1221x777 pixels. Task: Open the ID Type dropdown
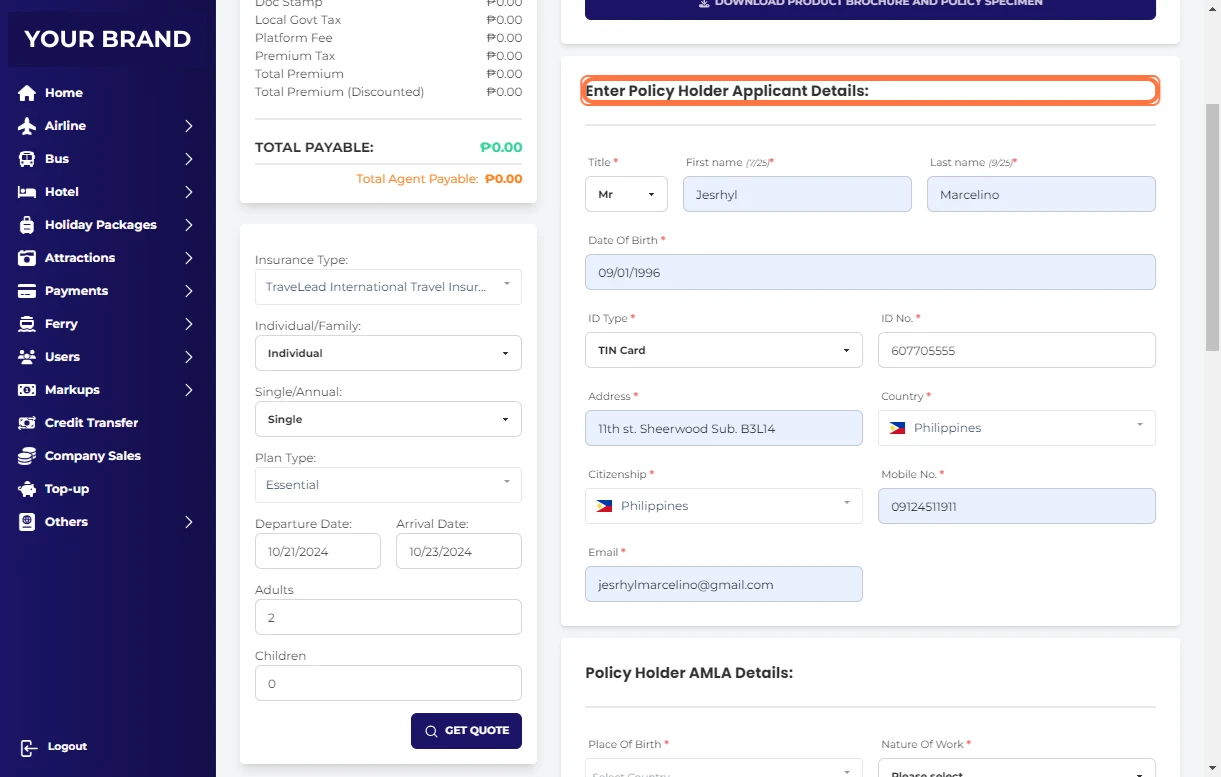point(723,351)
